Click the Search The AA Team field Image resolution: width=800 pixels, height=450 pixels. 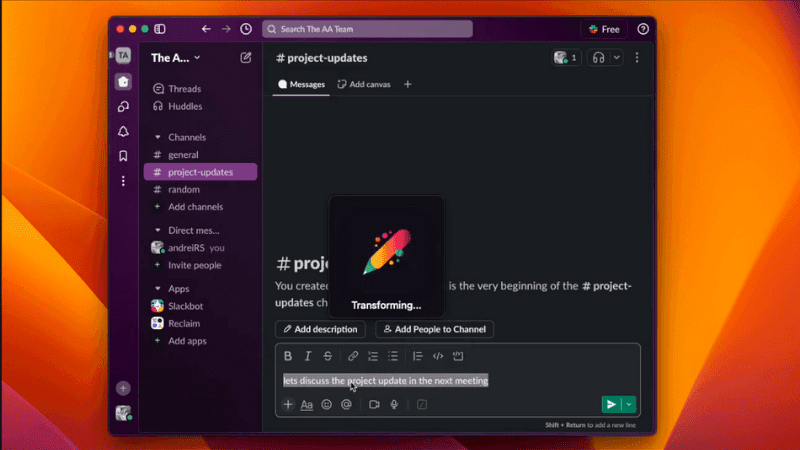click(367, 29)
